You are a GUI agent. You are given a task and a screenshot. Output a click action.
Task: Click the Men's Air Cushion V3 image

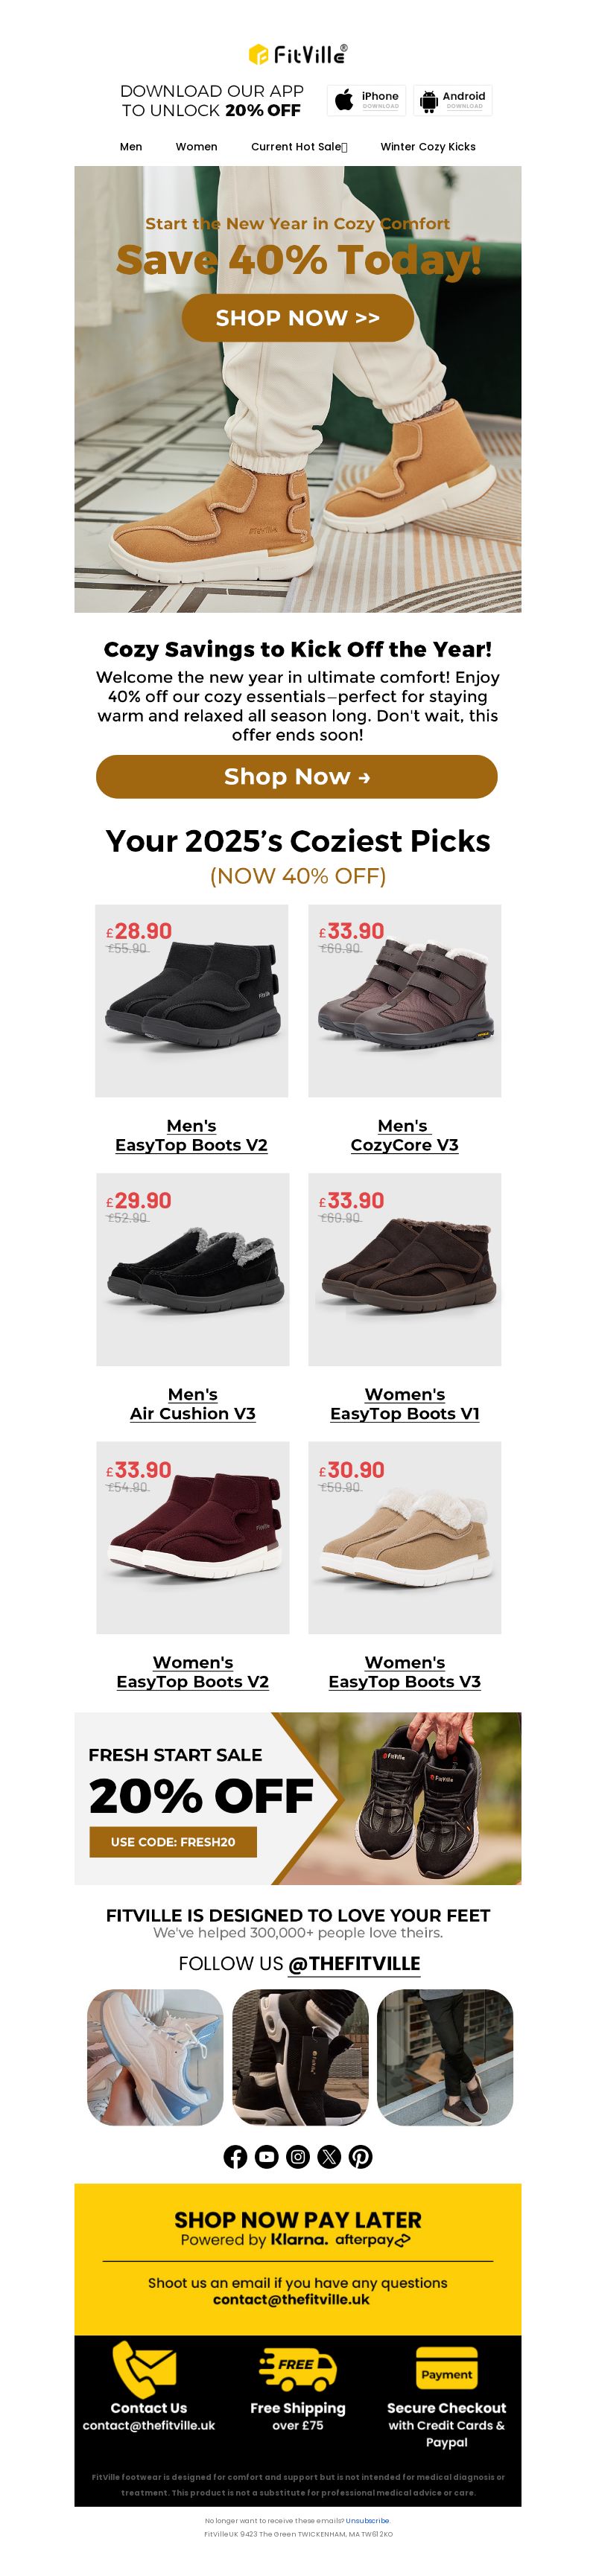coord(192,1269)
